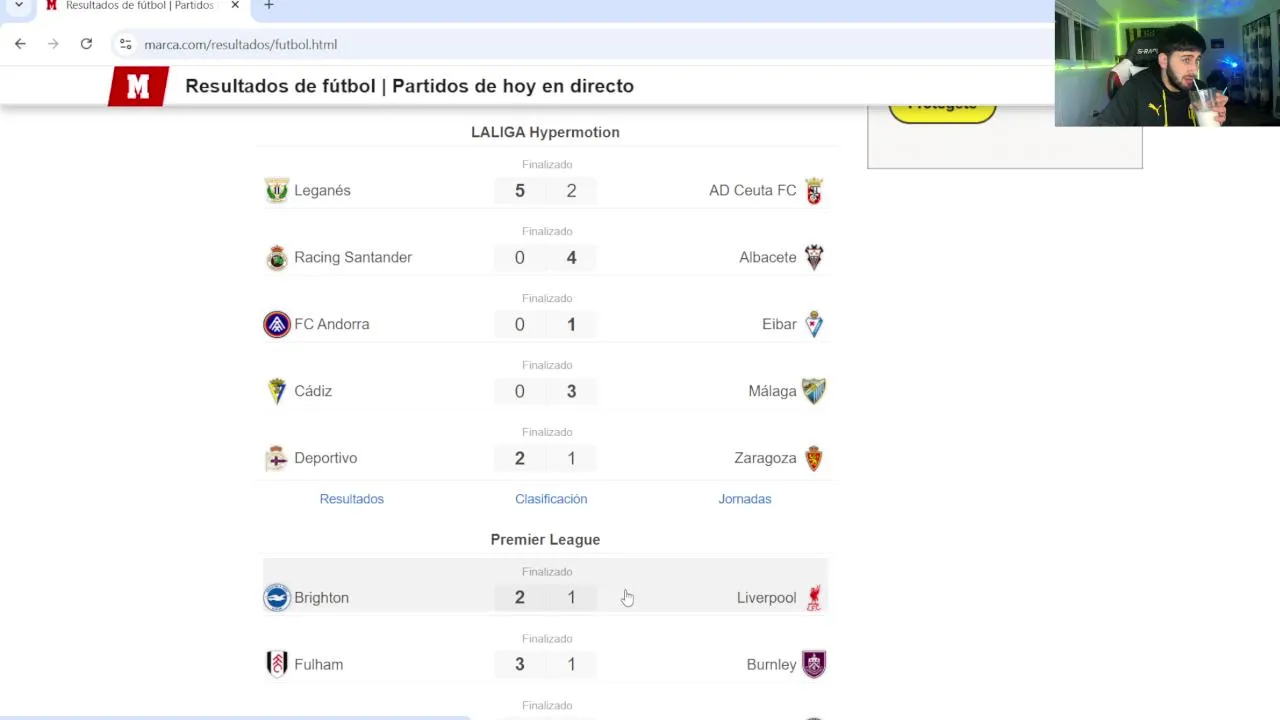1280x720 pixels.
Task: Click the Cádiz team crest
Action: (x=277, y=391)
